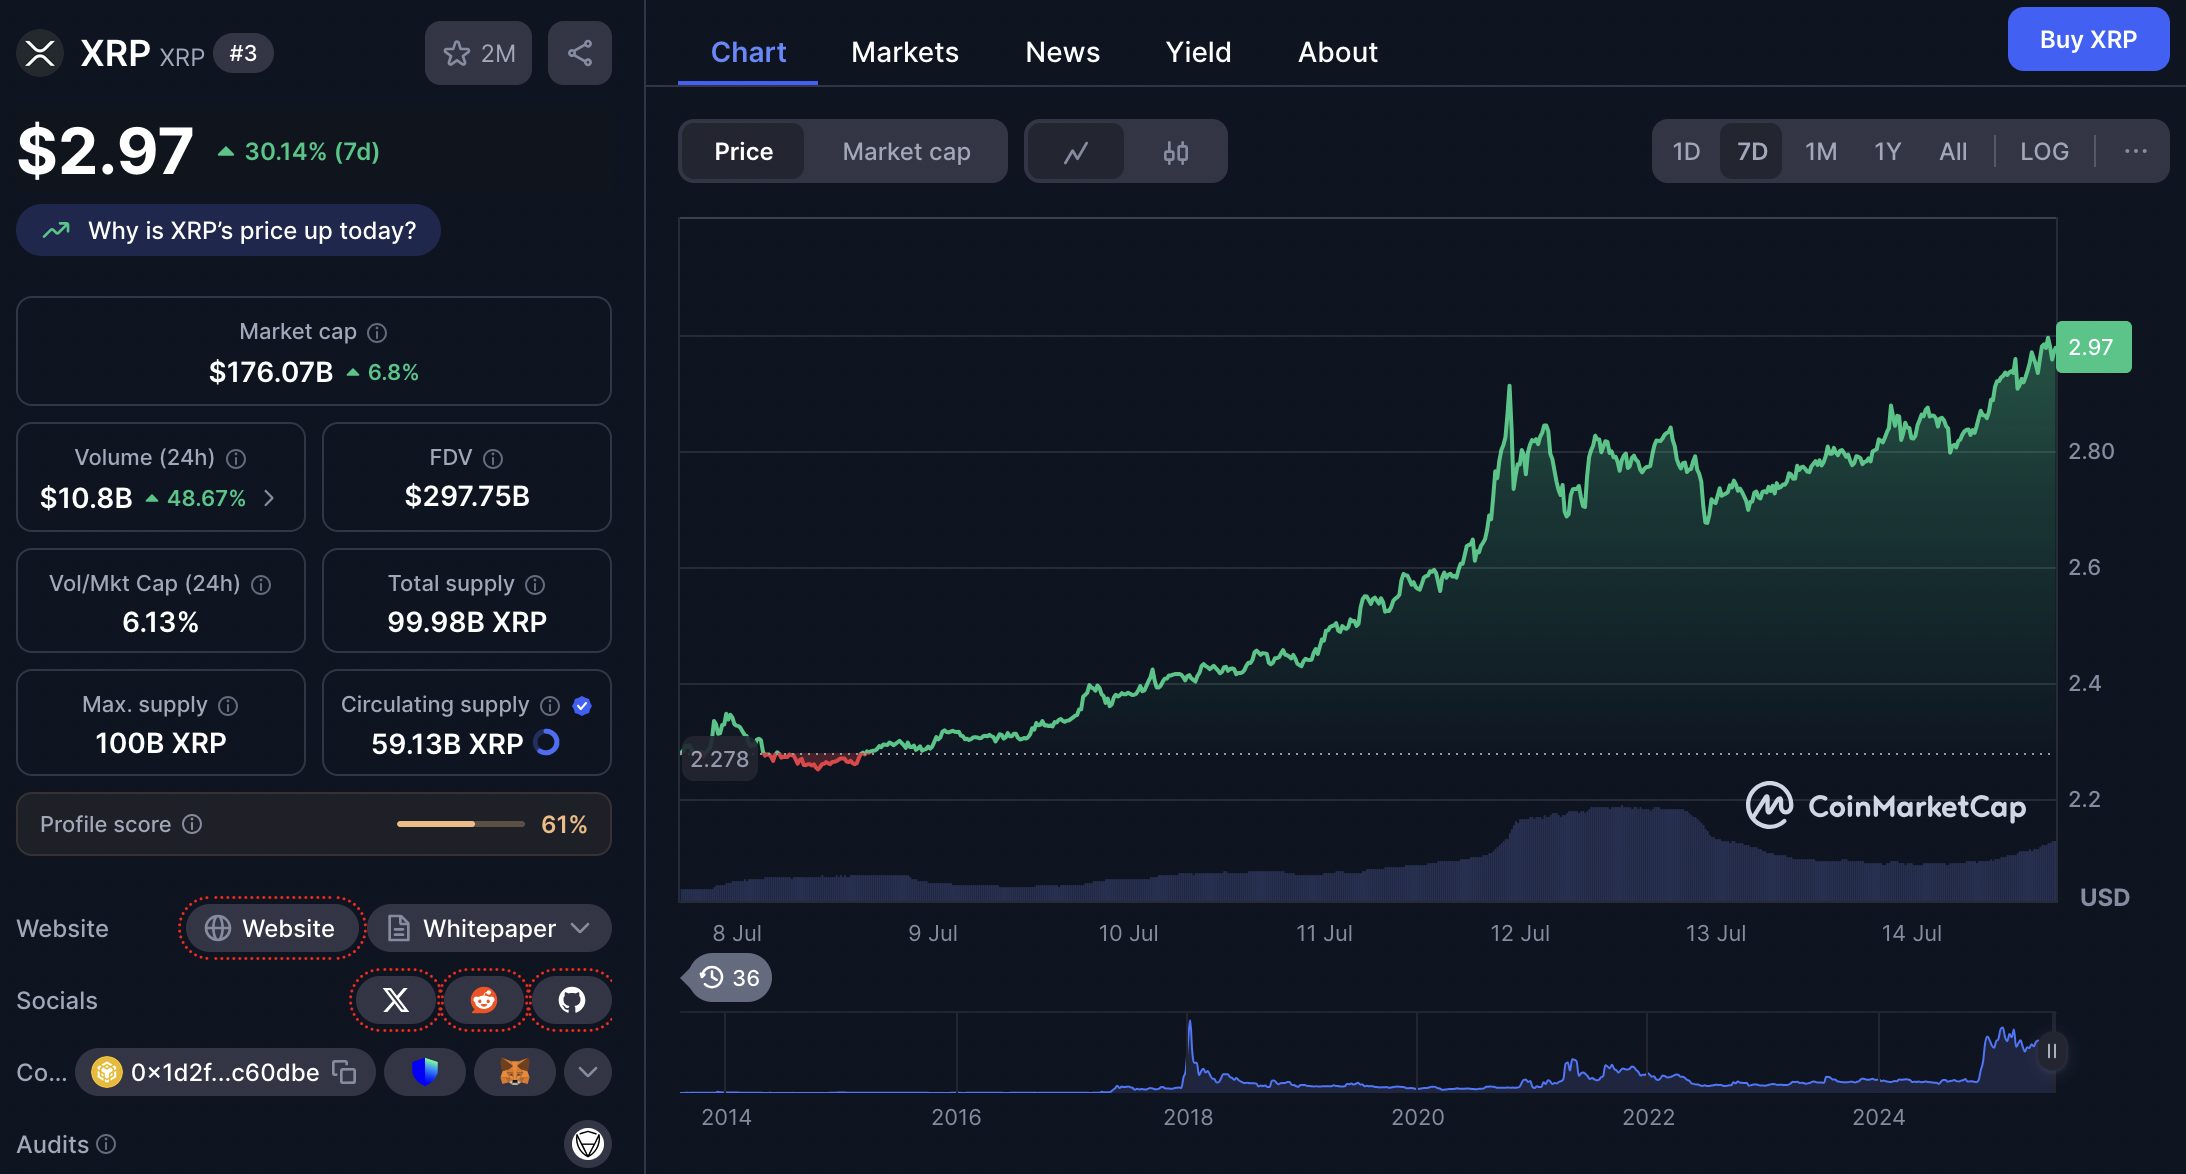
Task: Click the 36 events history badge
Action: pyautogui.click(x=729, y=977)
